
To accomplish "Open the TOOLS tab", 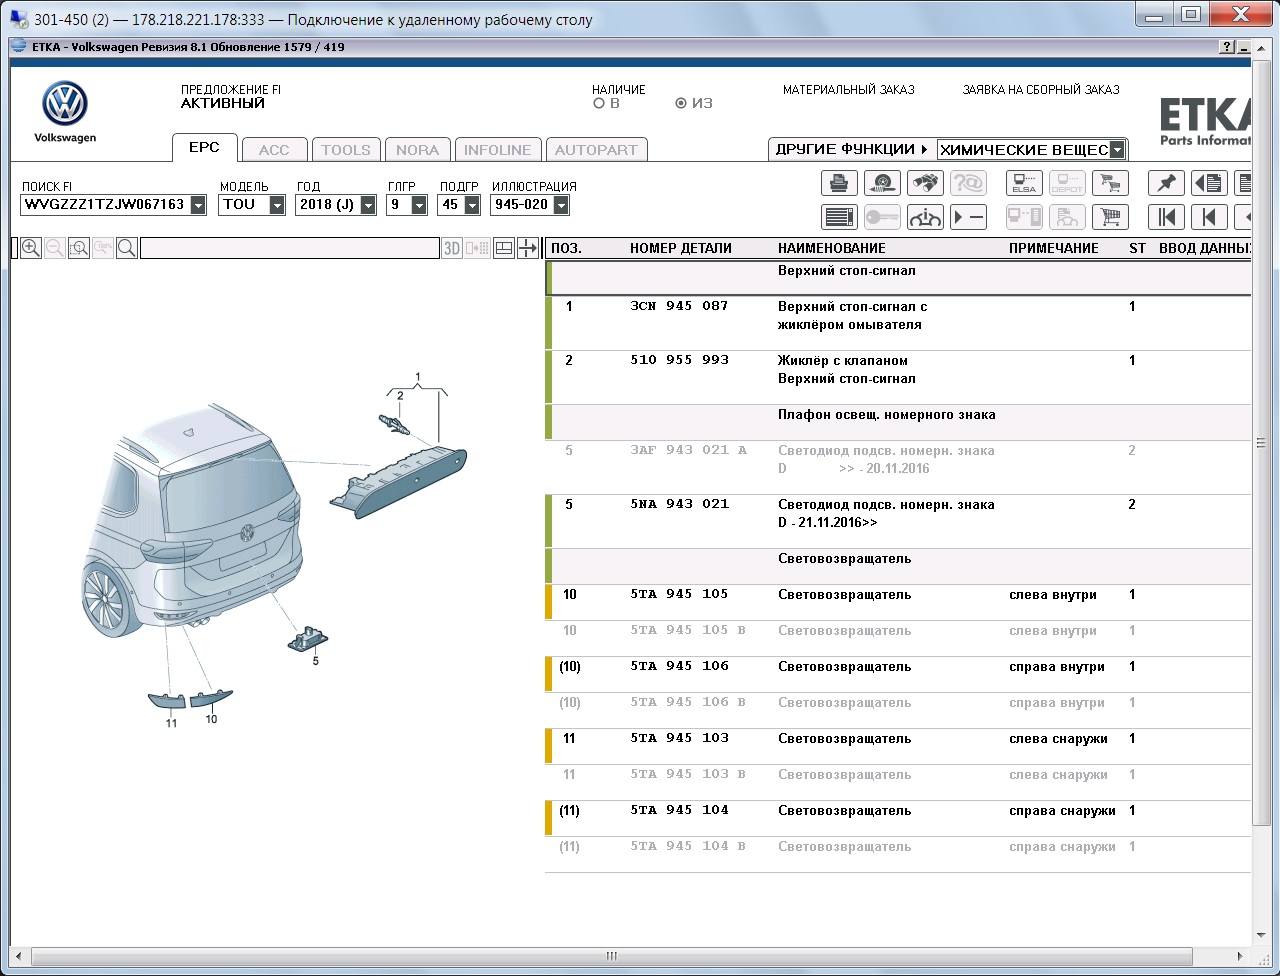I will click(x=346, y=150).
